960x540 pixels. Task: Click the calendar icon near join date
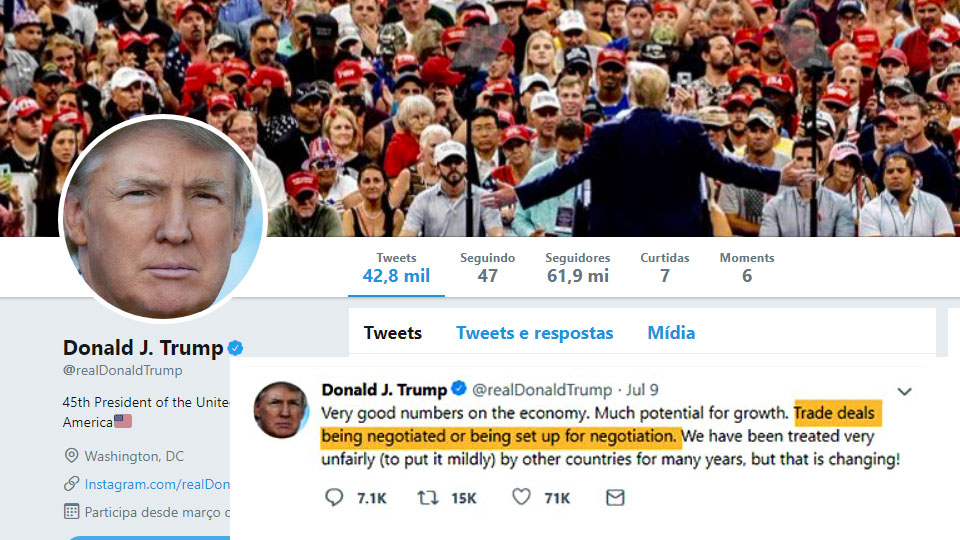click(x=72, y=511)
